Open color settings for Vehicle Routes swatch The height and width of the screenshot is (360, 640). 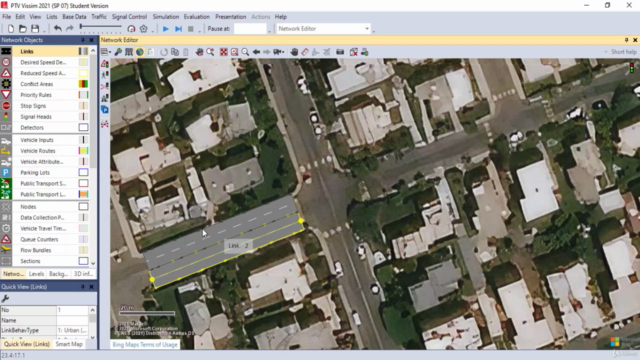83,151
